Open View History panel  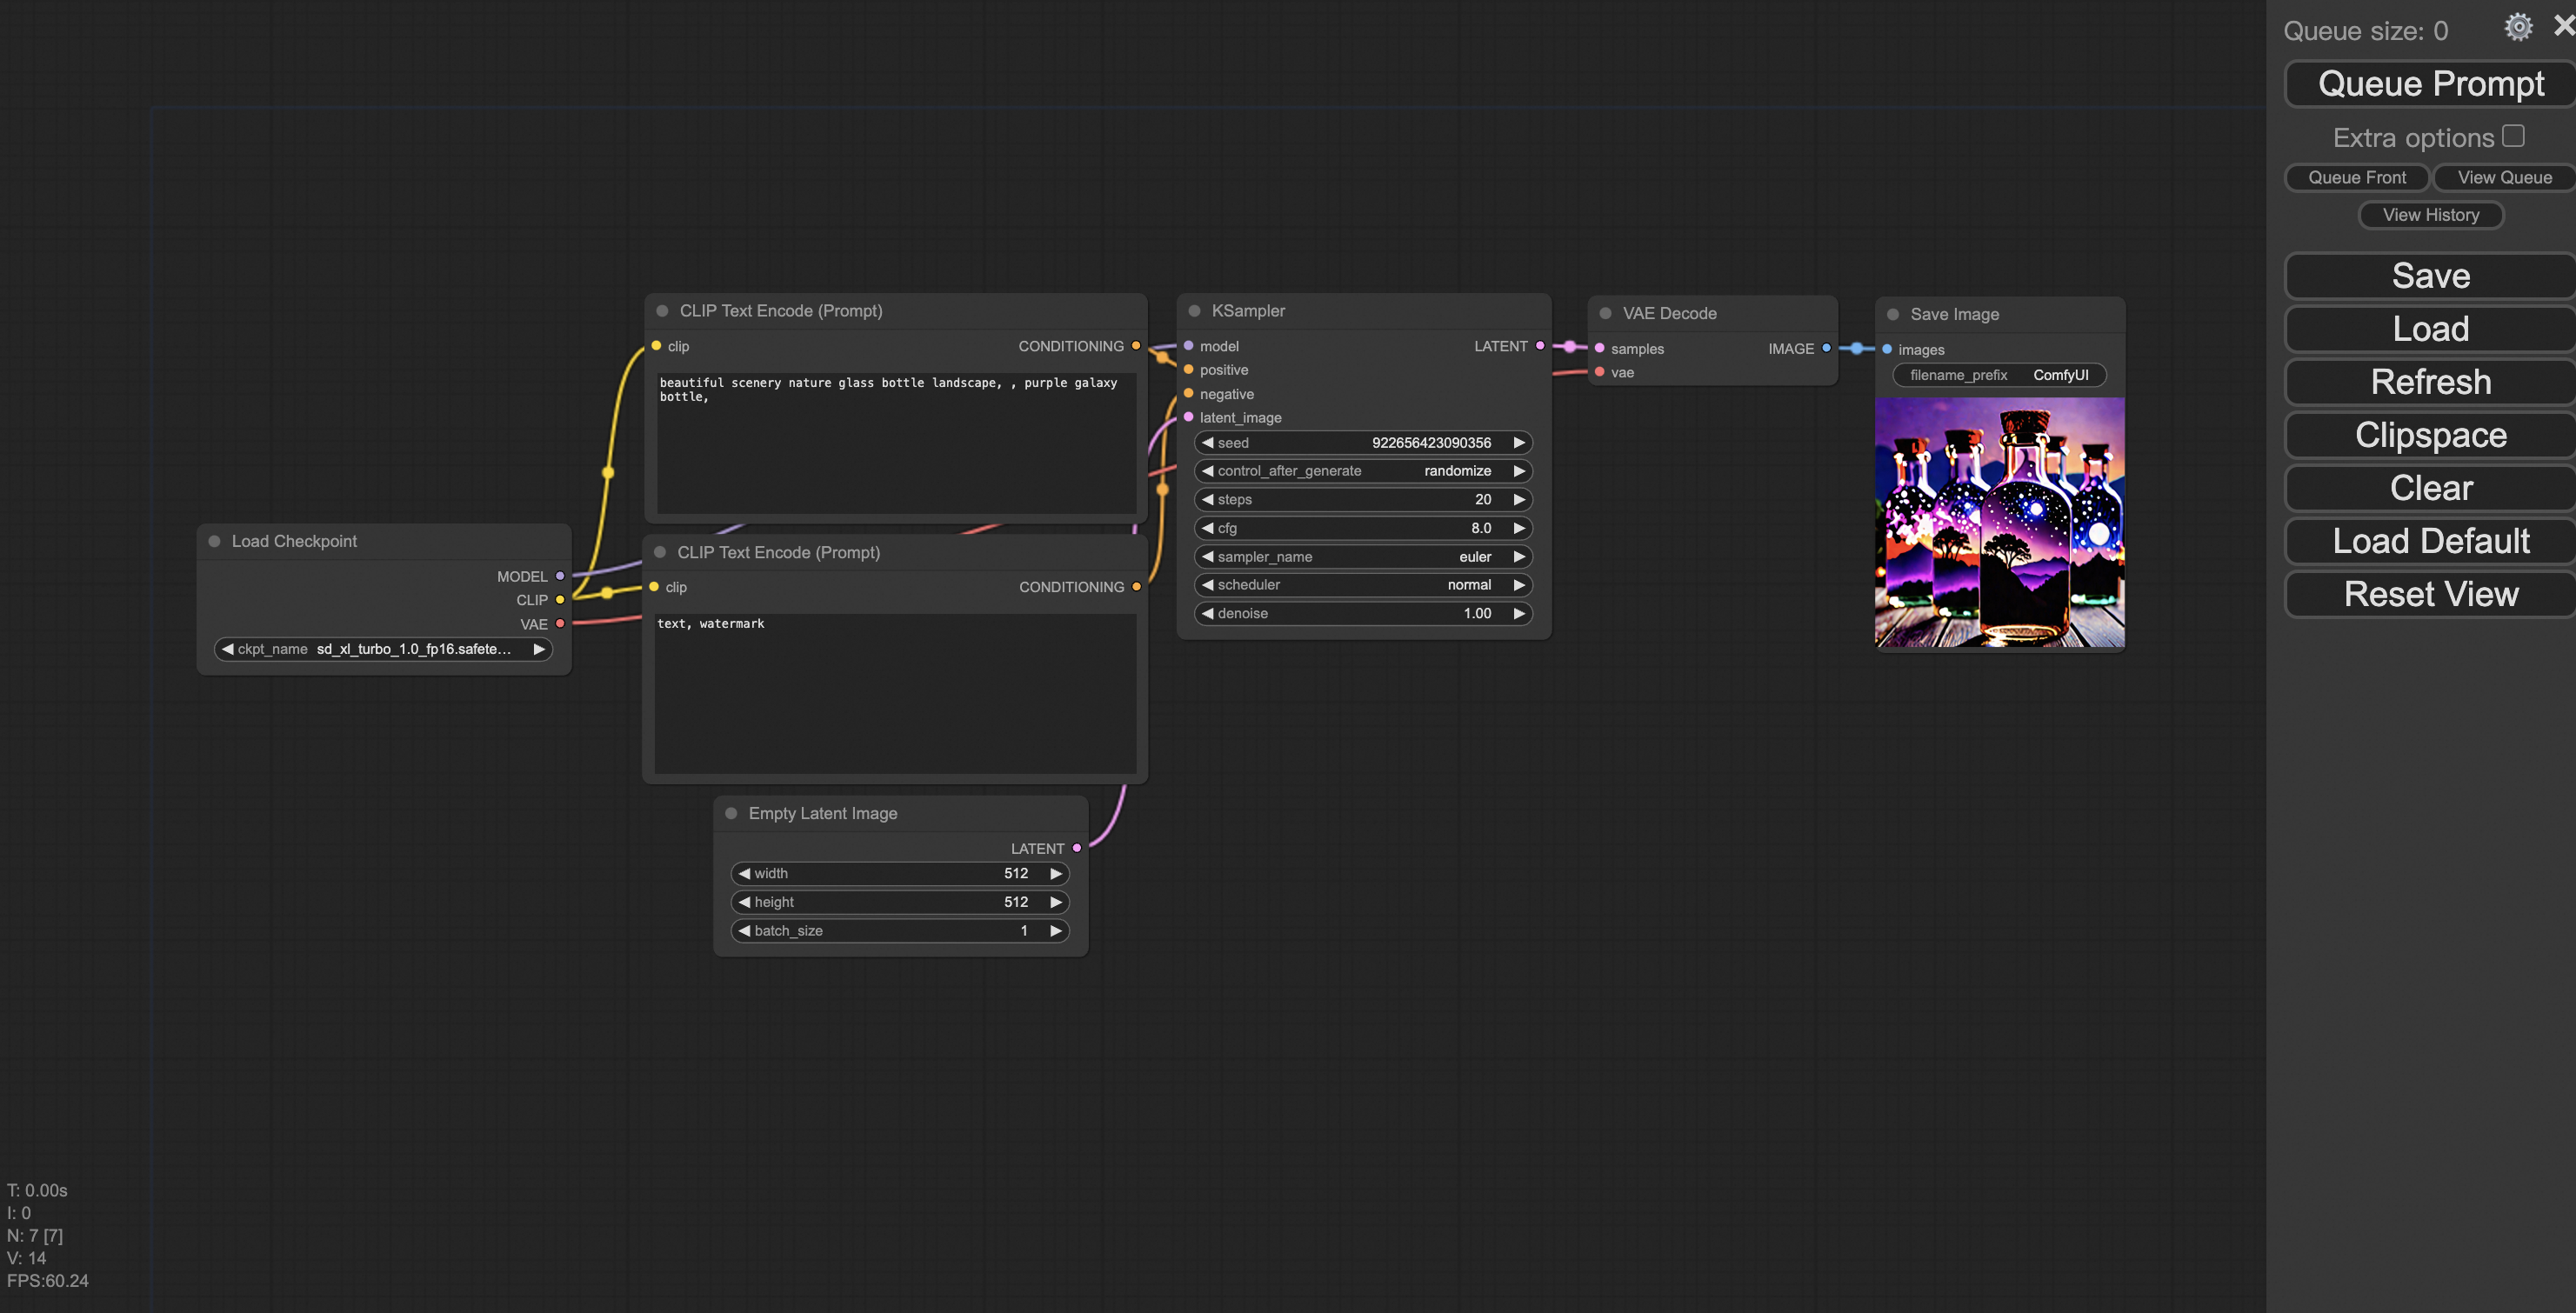pyautogui.click(x=2430, y=215)
